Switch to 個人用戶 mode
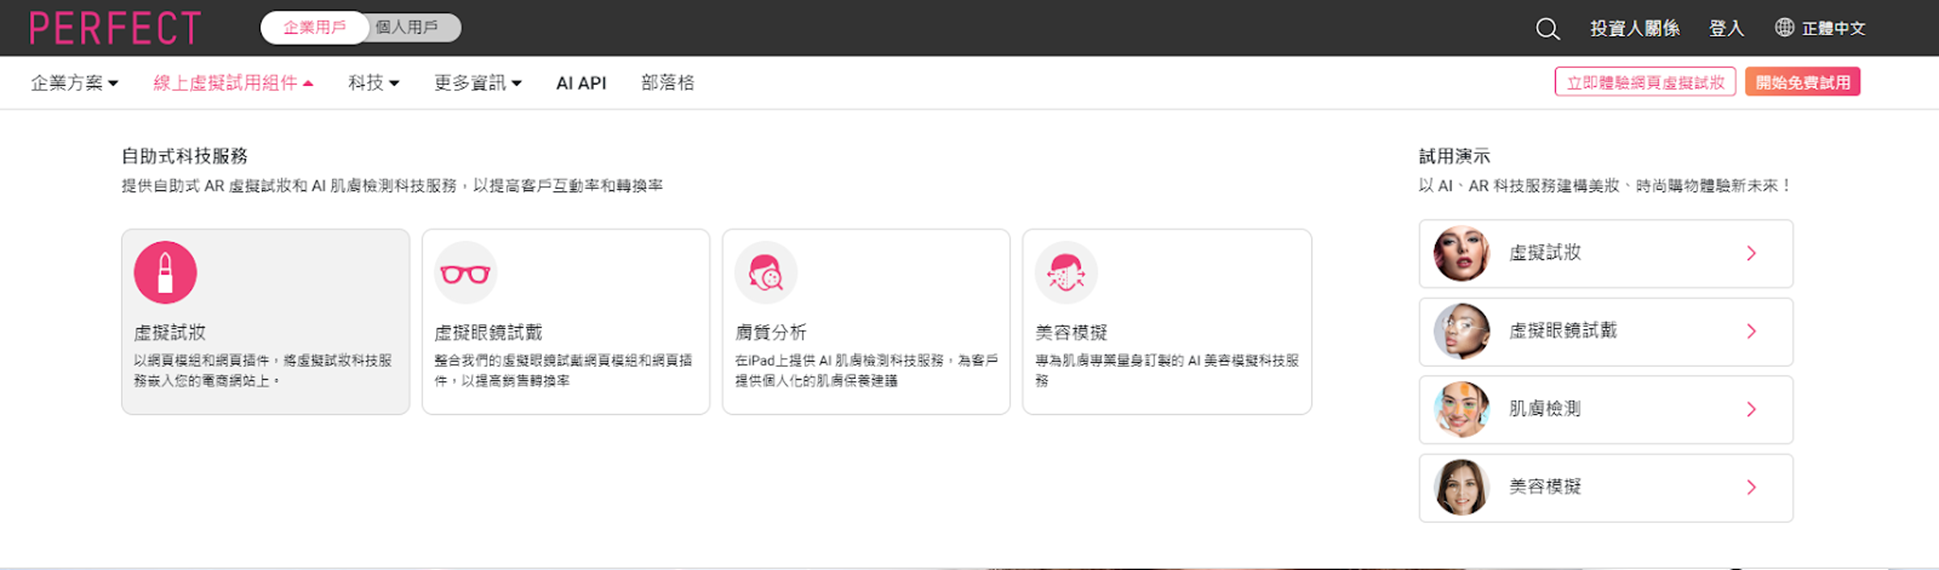 pyautogui.click(x=407, y=28)
